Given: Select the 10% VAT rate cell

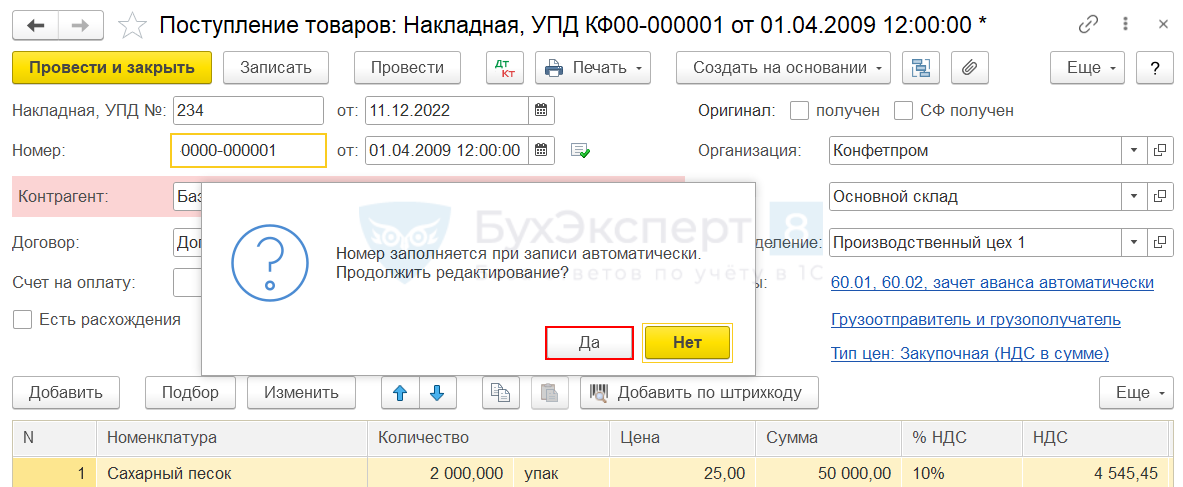Looking at the screenshot, I should (962, 473).
